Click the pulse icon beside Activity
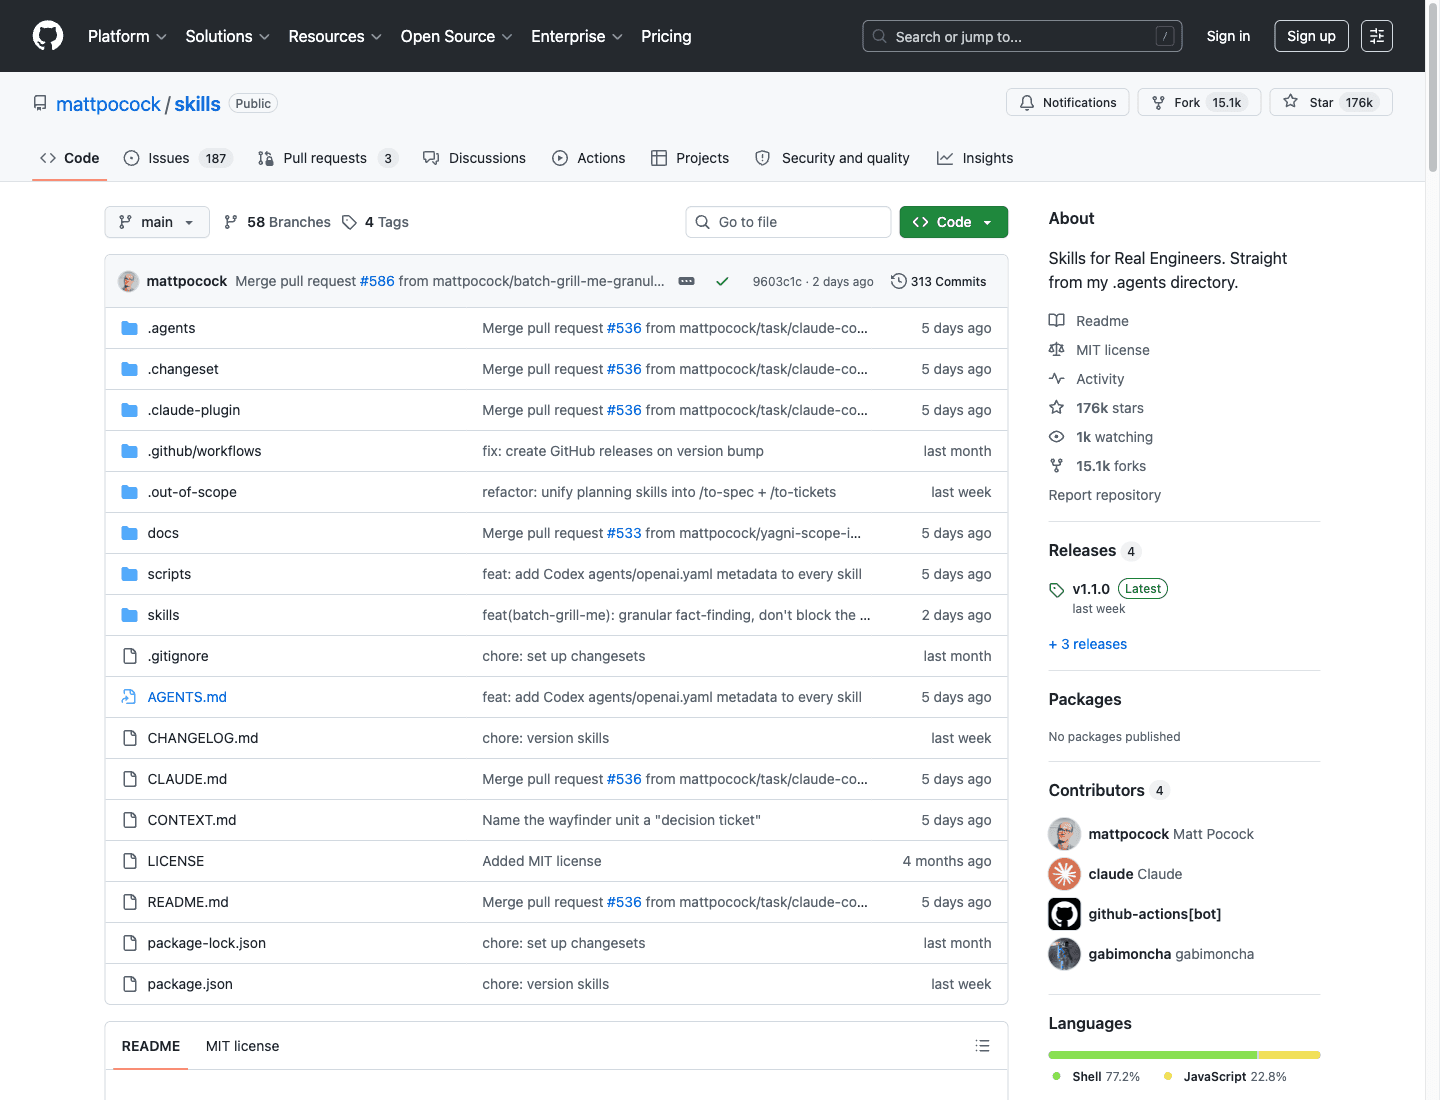 tap(1057, 379)
